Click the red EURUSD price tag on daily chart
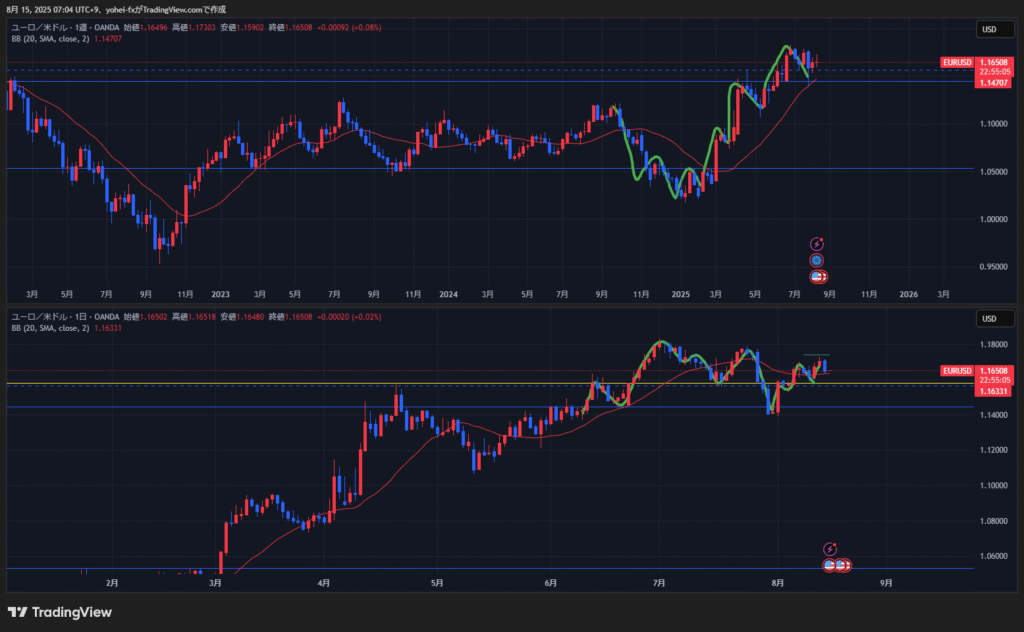This screenshot has width=1024, height=632. (957, 371)
